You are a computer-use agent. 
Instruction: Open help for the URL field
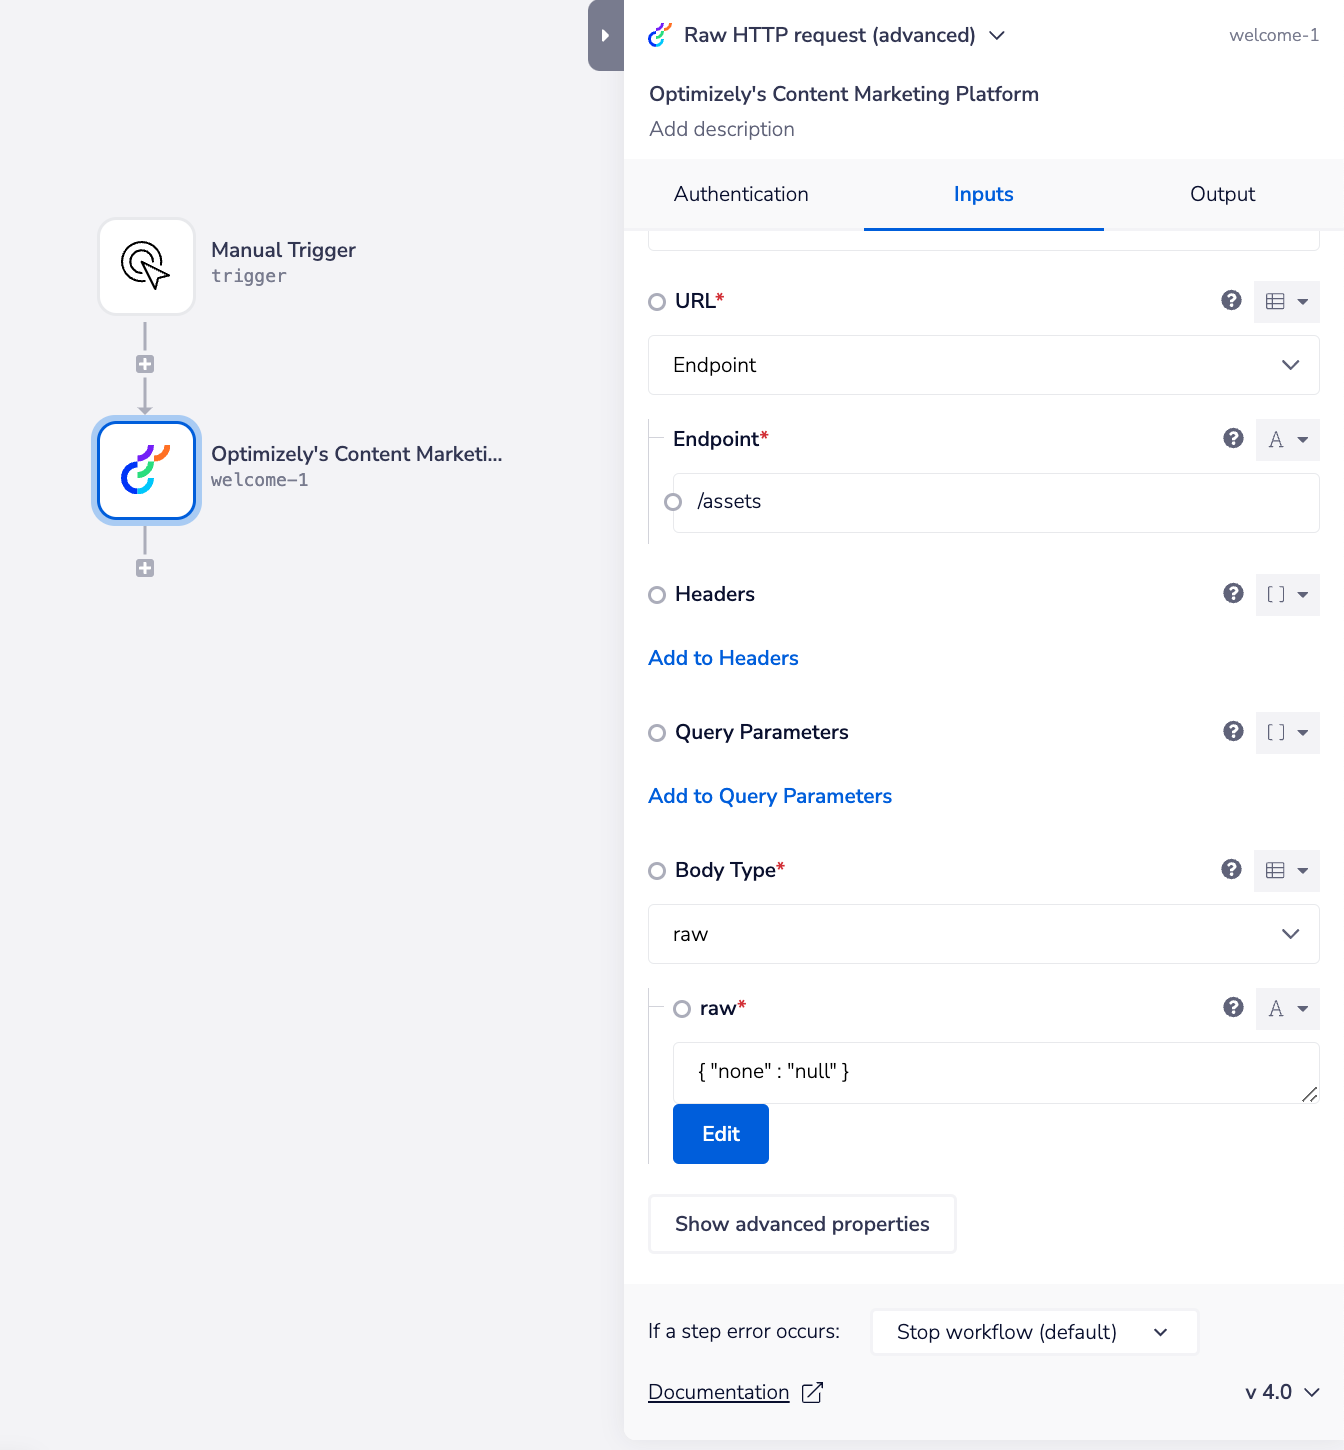pos(1231,300)
